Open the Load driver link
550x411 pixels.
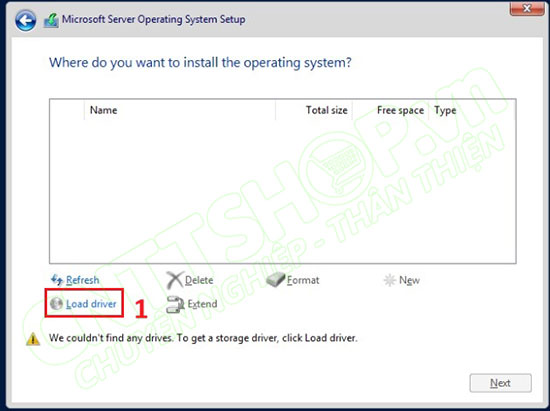(x=91, y=304)
